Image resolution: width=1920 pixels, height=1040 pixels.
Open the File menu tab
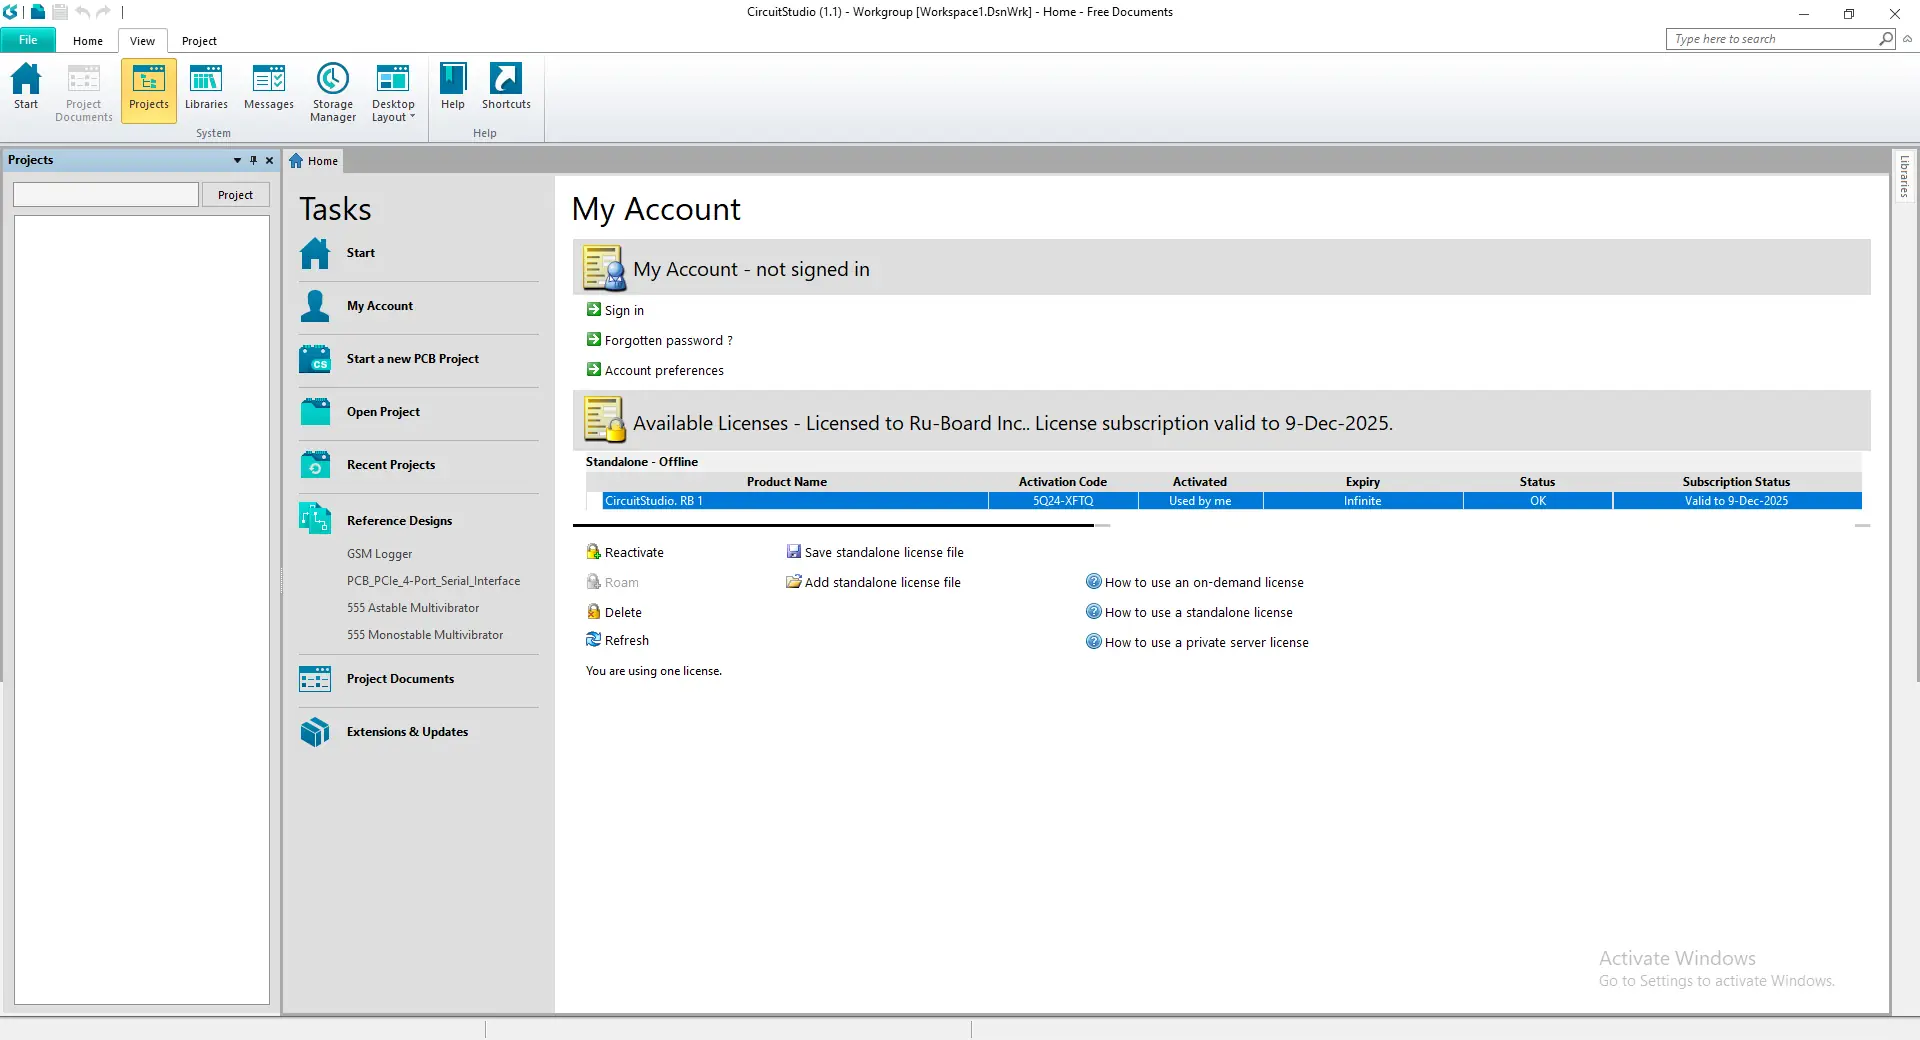click(28, 41)
